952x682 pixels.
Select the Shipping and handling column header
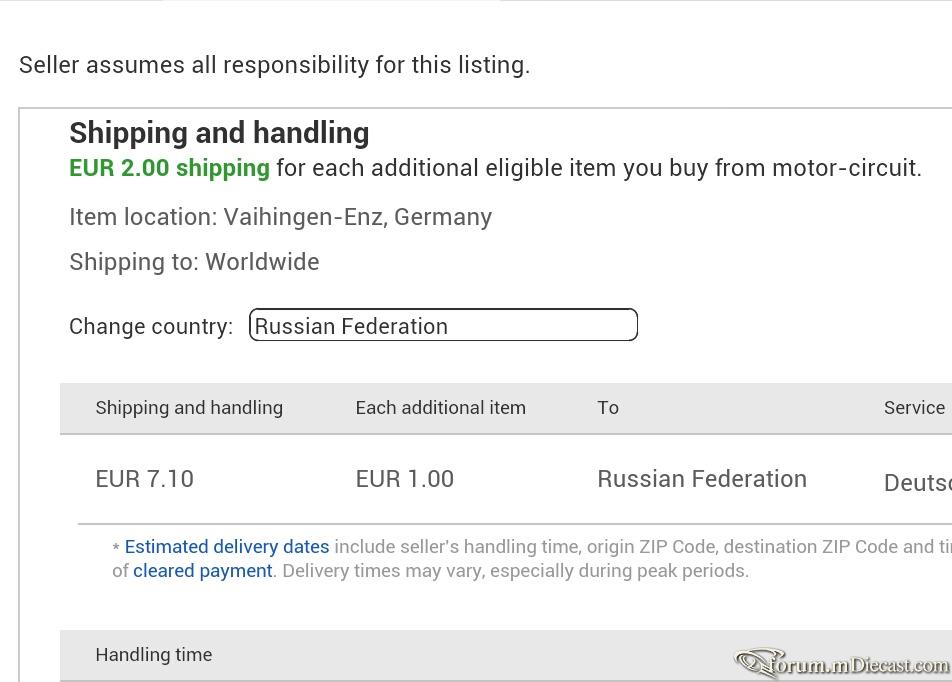[x=189, y=407]
